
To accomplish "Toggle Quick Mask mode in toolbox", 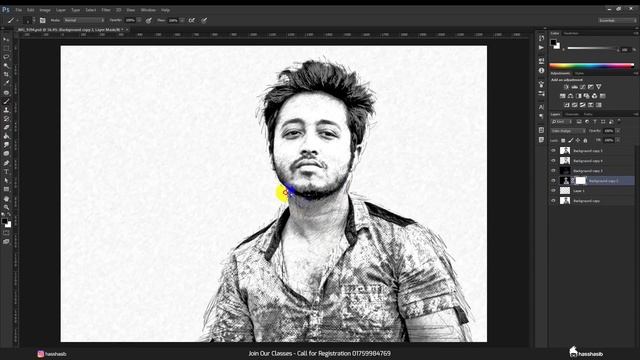I will pos(6,233).
